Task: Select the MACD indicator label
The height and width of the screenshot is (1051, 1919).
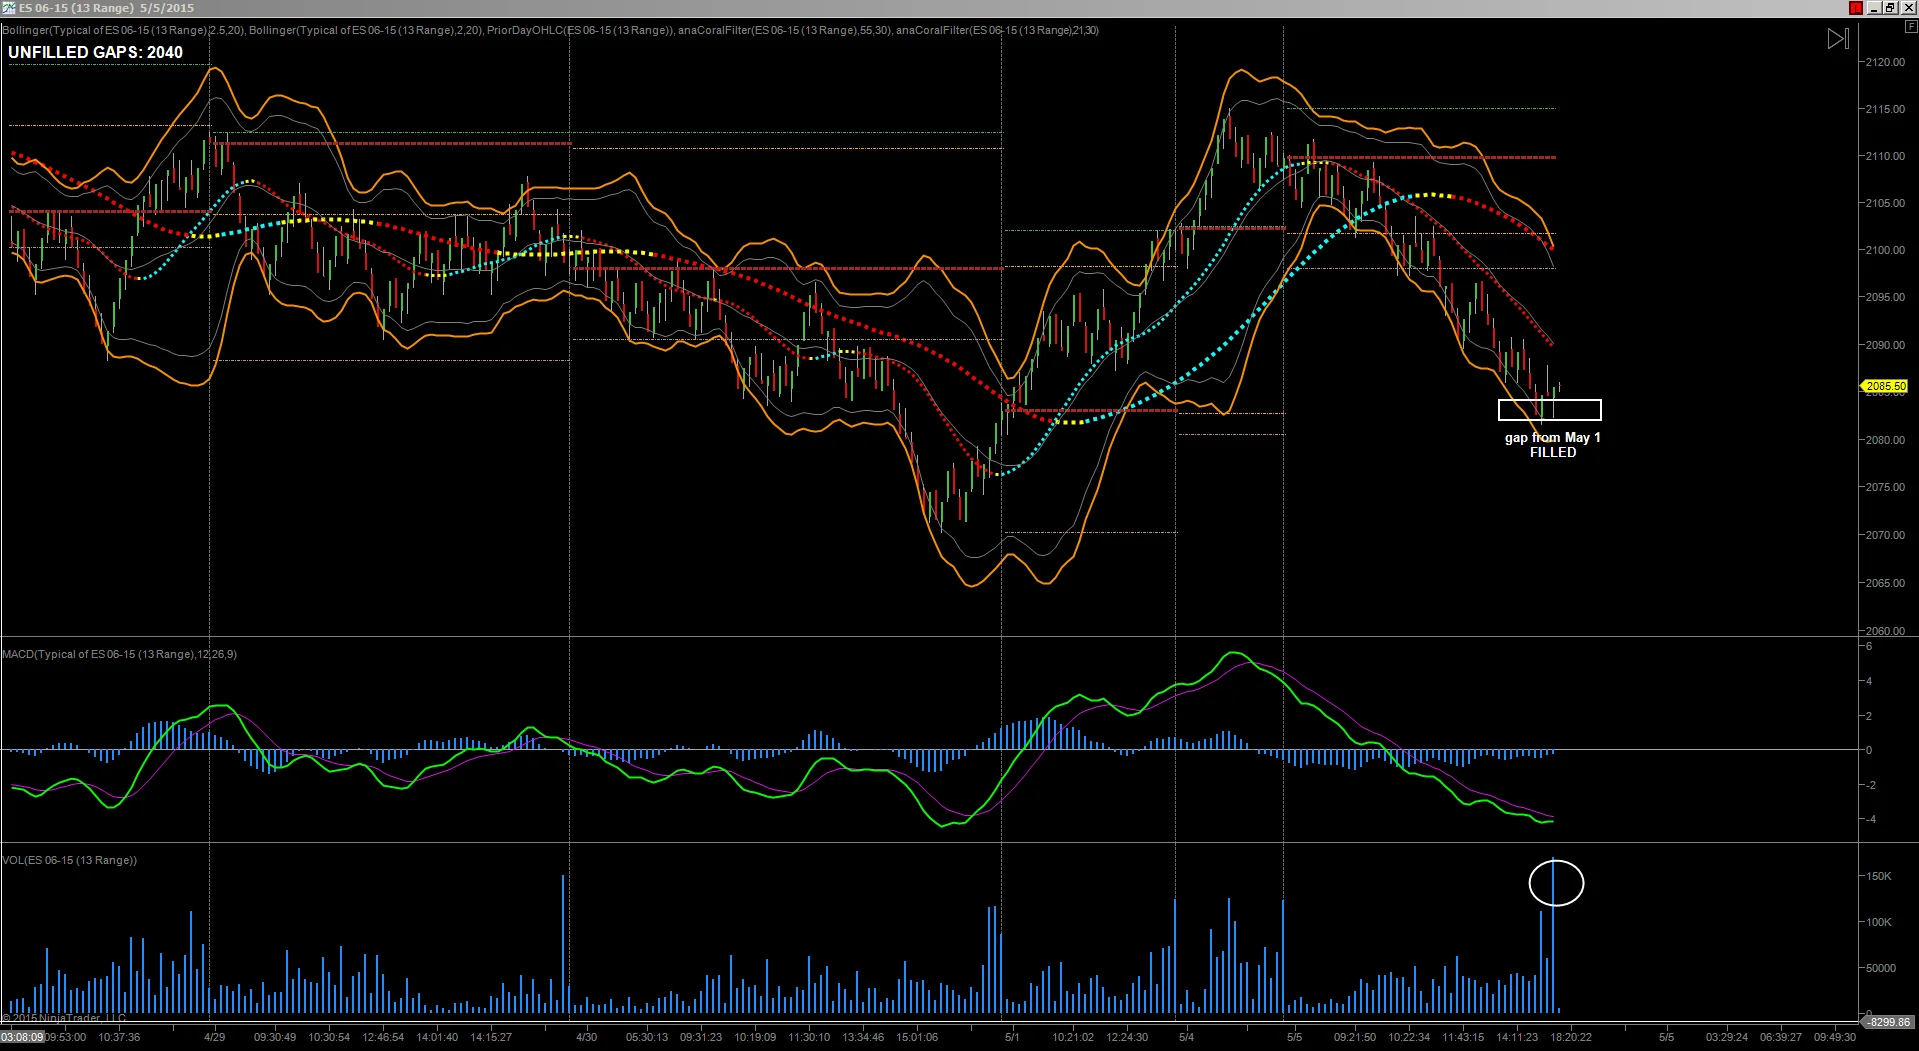Action: point(119,654)
